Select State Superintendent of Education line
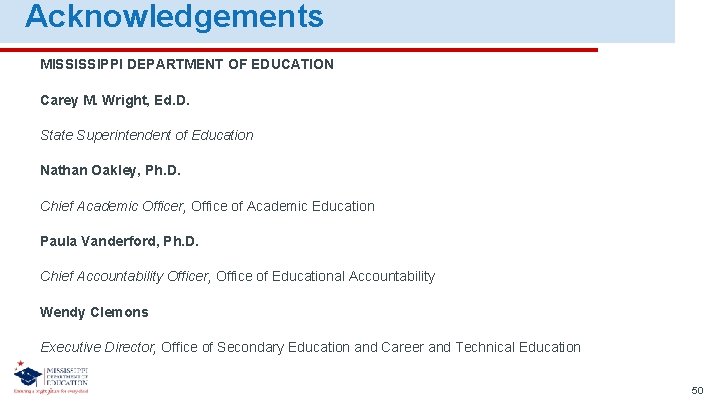The height and width of the screenshot is (405, 720). point(147,135)
